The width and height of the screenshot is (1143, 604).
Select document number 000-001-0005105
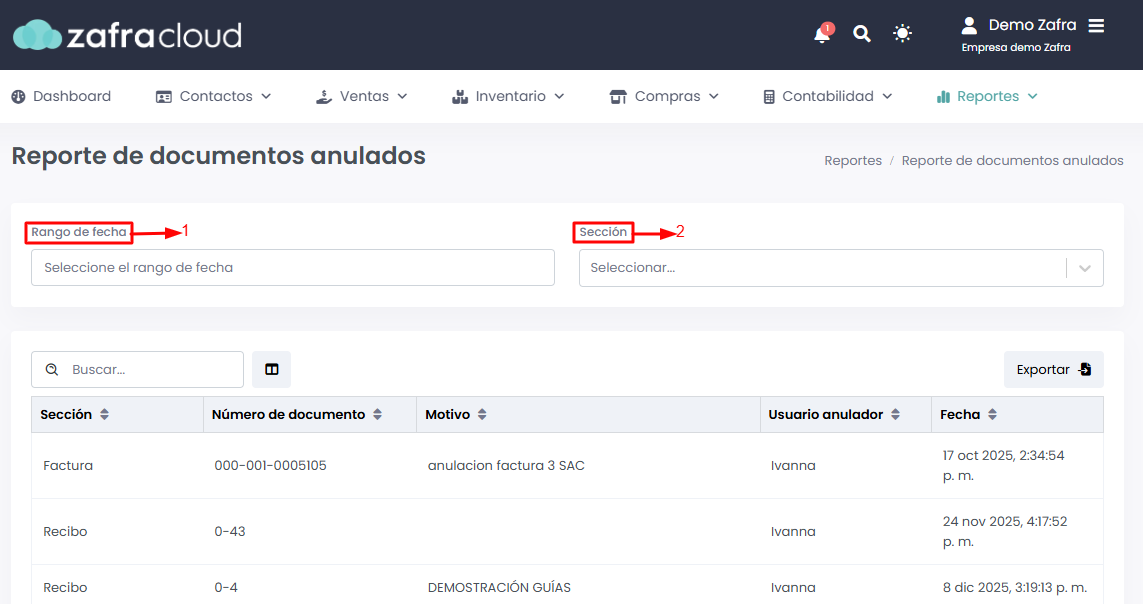tap(270, 466)
